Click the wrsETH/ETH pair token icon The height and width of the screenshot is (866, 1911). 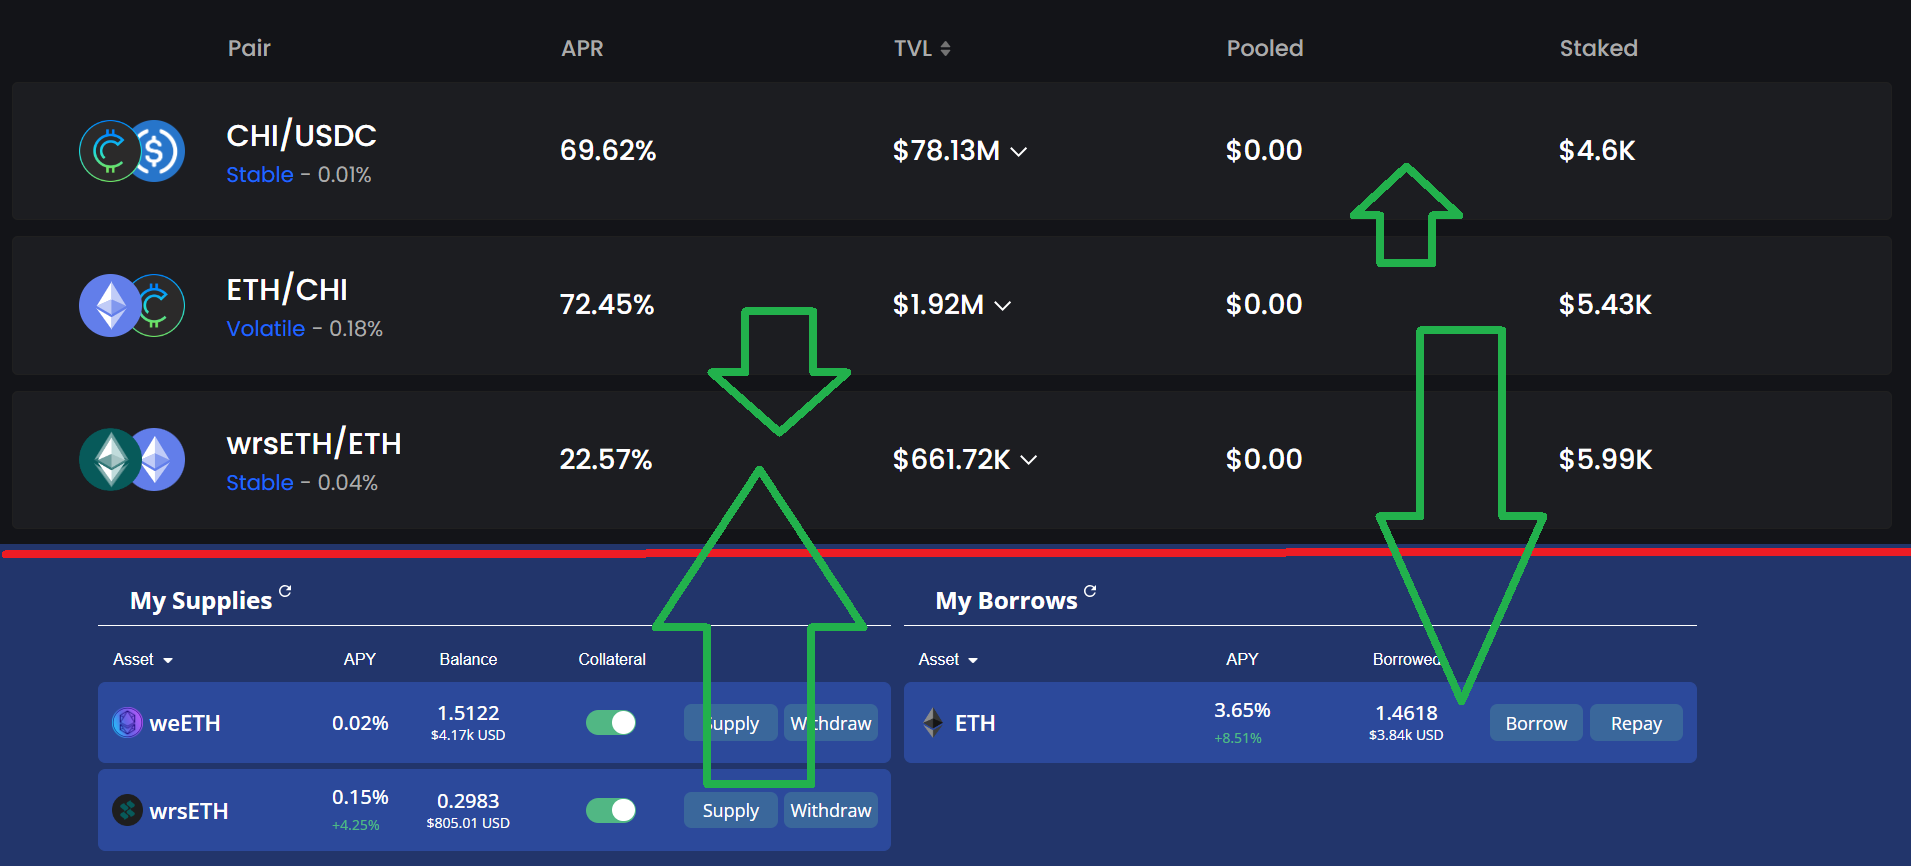(x=132, y=459)
